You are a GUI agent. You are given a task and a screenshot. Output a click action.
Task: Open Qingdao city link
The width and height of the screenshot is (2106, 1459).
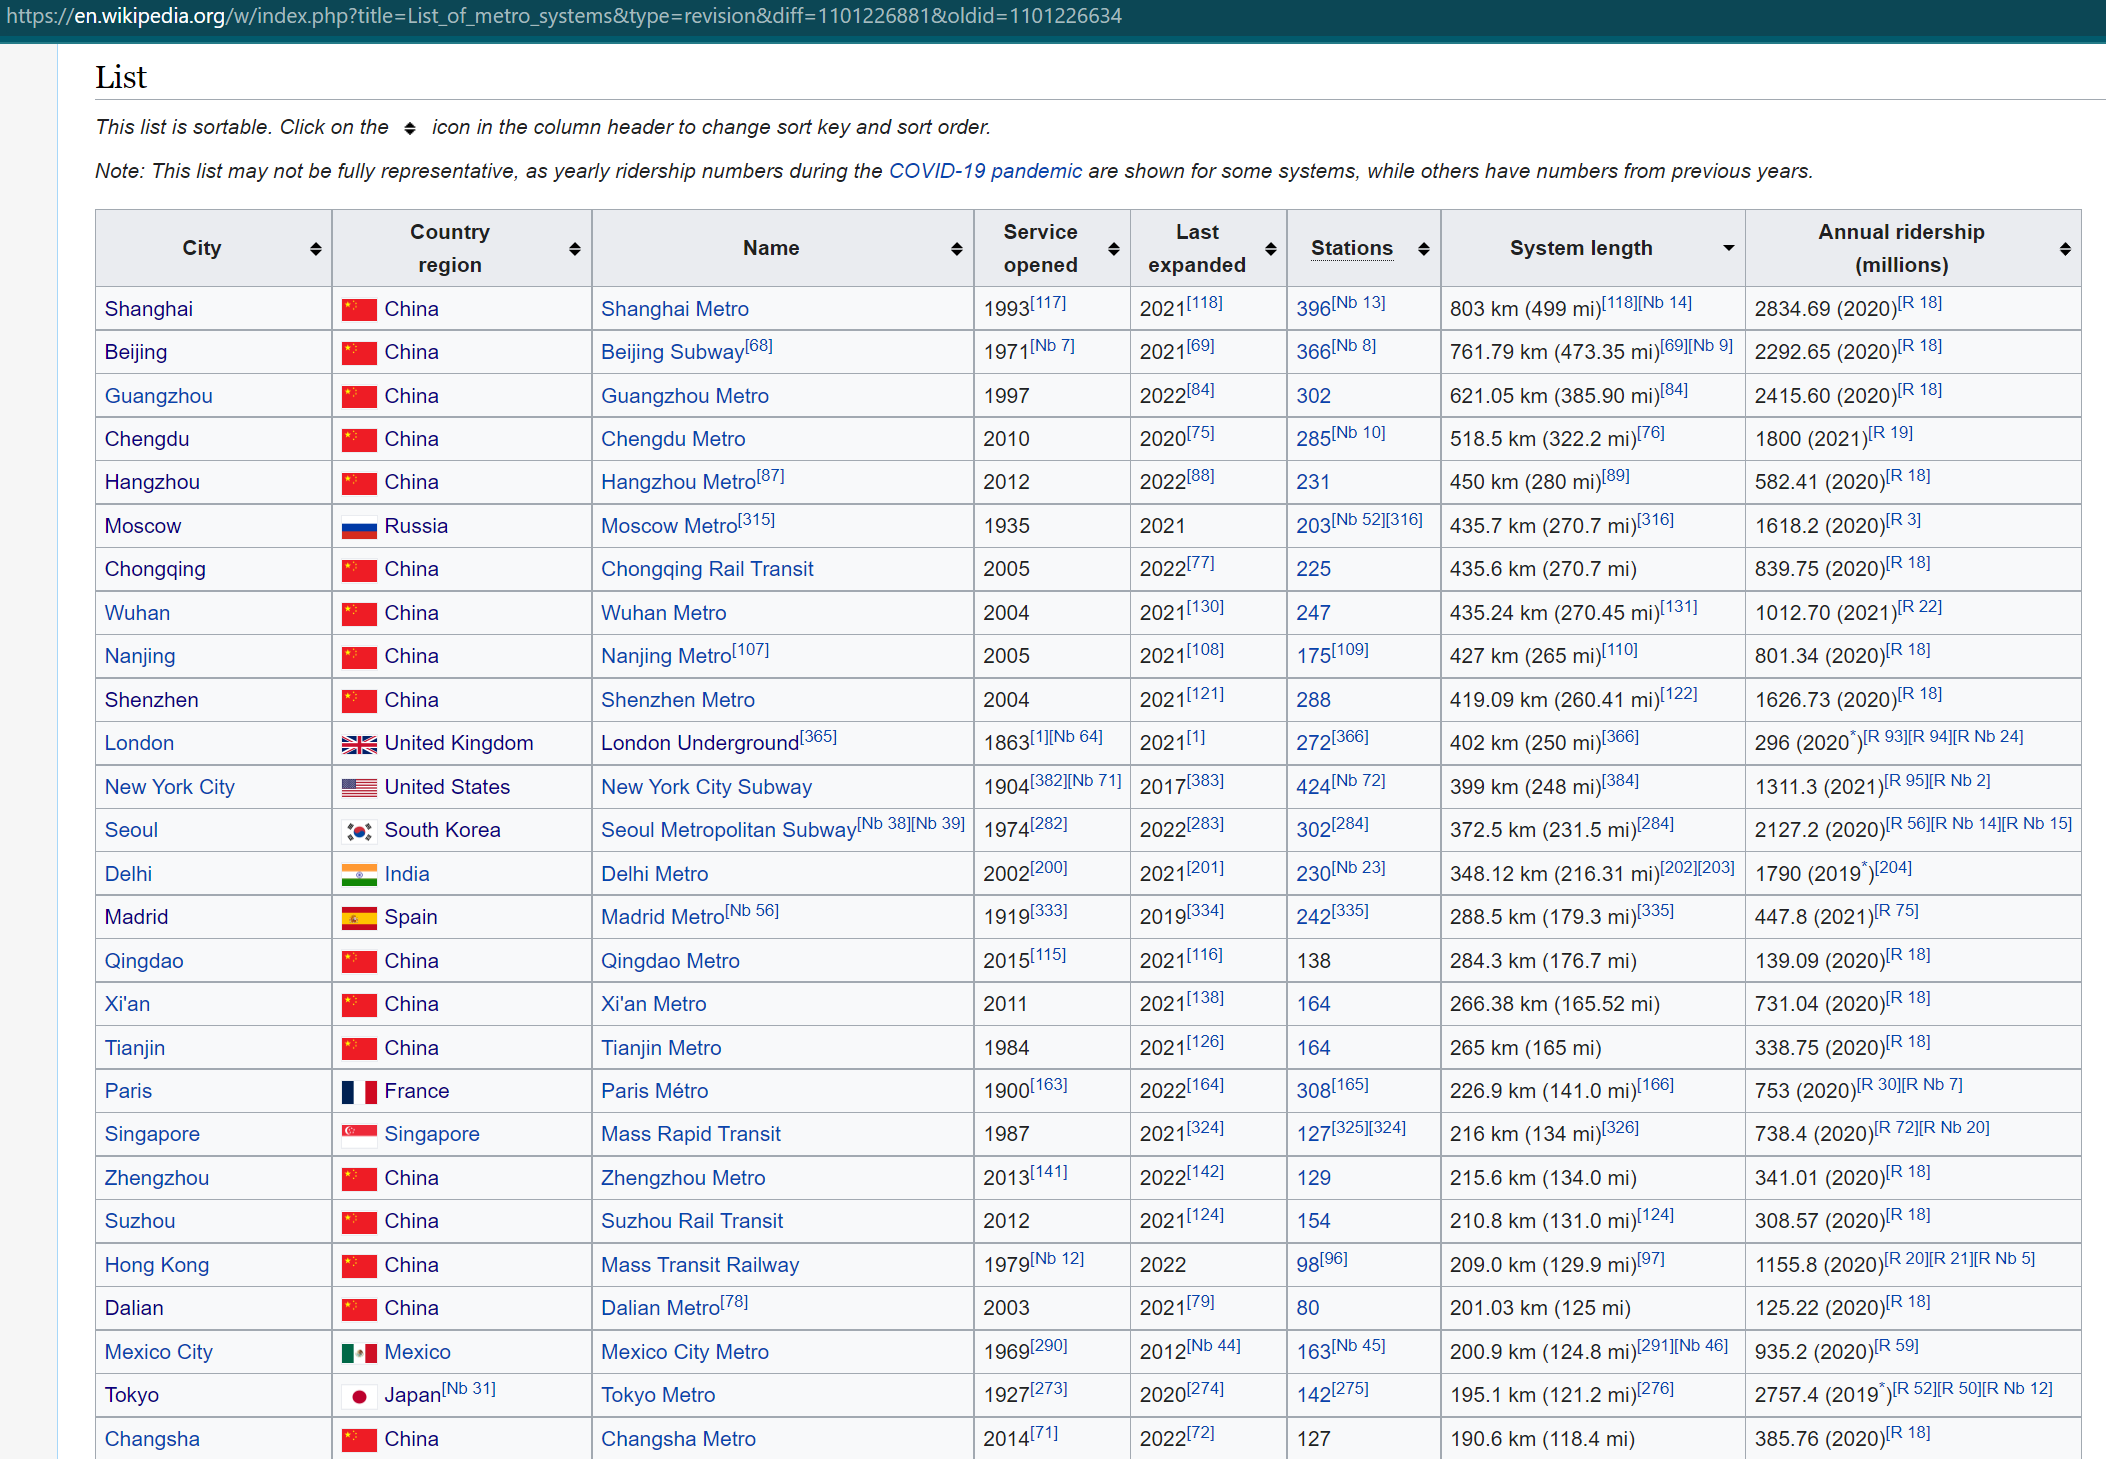(144, 961)
